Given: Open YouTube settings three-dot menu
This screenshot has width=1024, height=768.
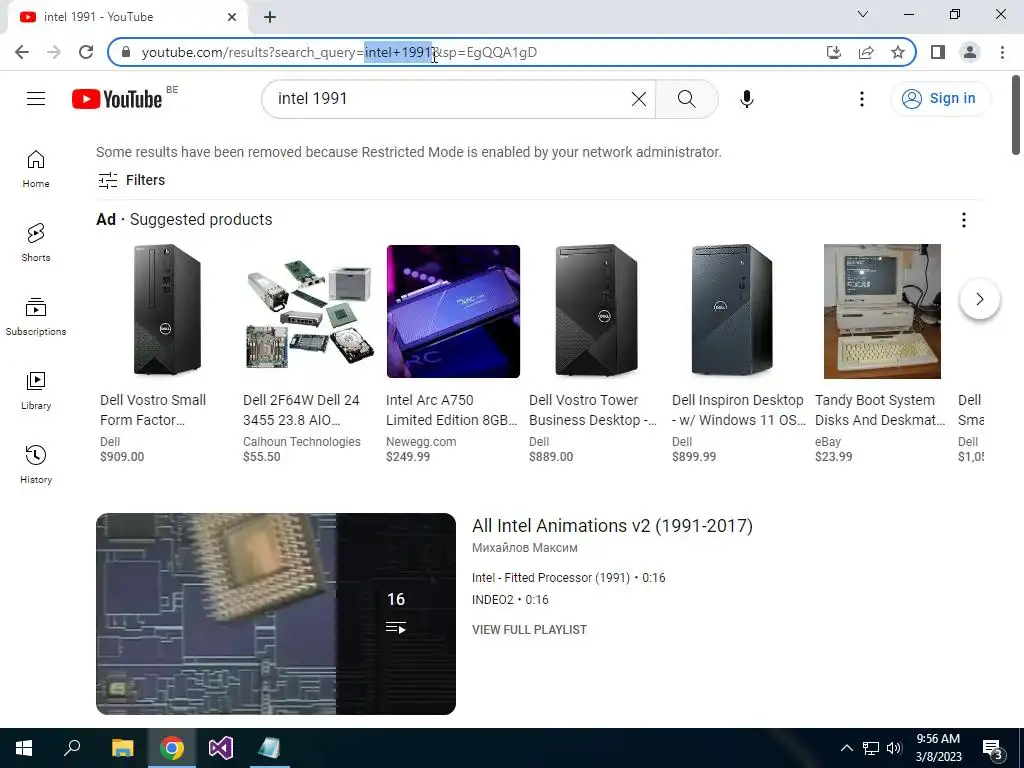Looking at the screenshot, I should click(861, 99).
